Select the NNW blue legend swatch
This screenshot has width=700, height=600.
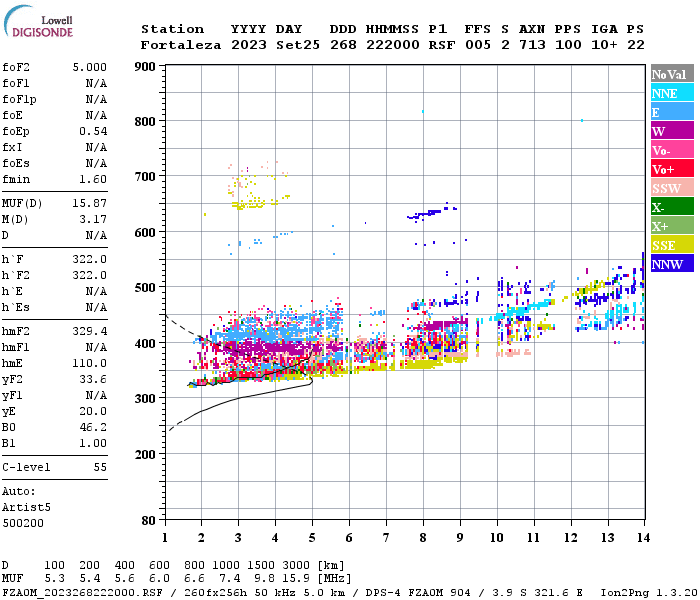[x=671, y=264]
